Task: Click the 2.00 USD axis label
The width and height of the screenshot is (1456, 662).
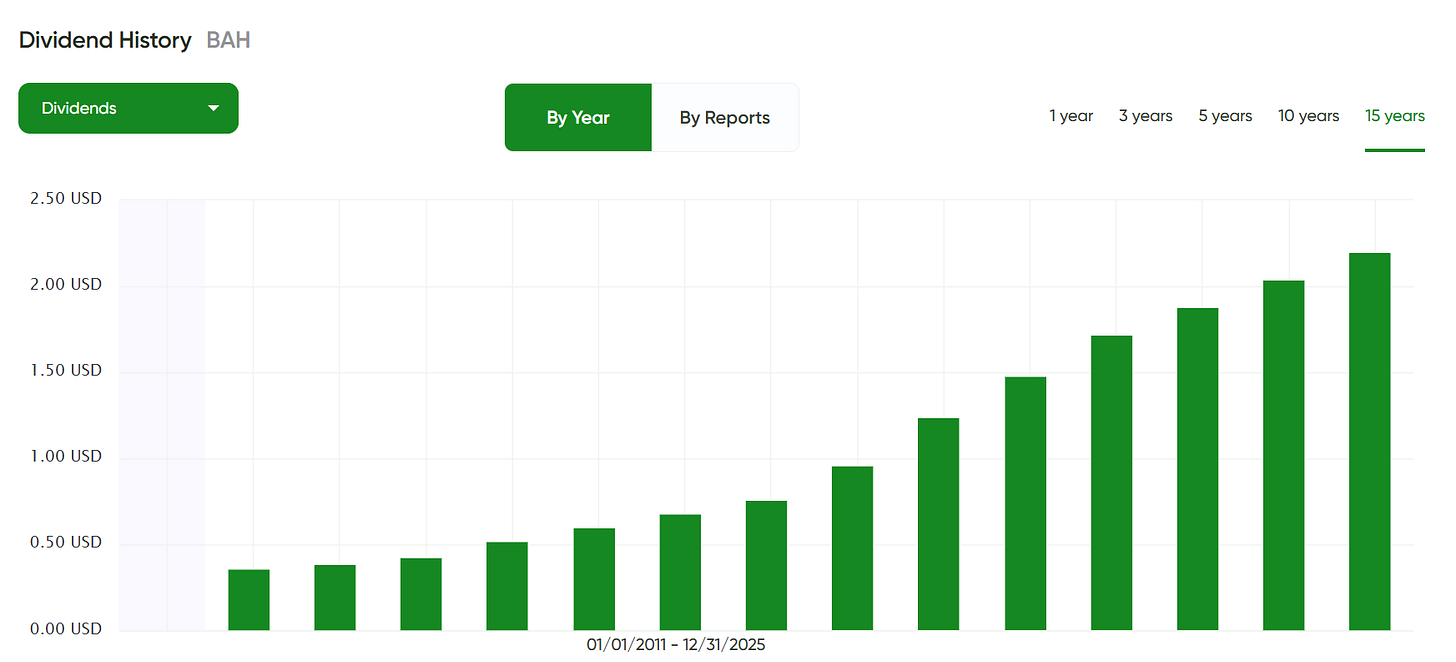Action: coord(67,284)
